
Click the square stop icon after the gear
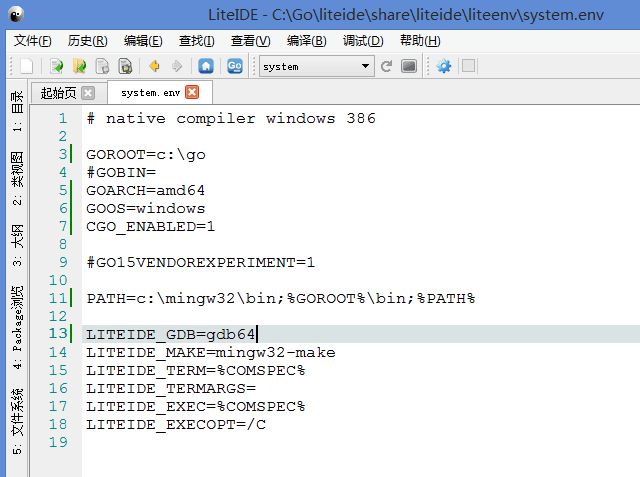469,66
